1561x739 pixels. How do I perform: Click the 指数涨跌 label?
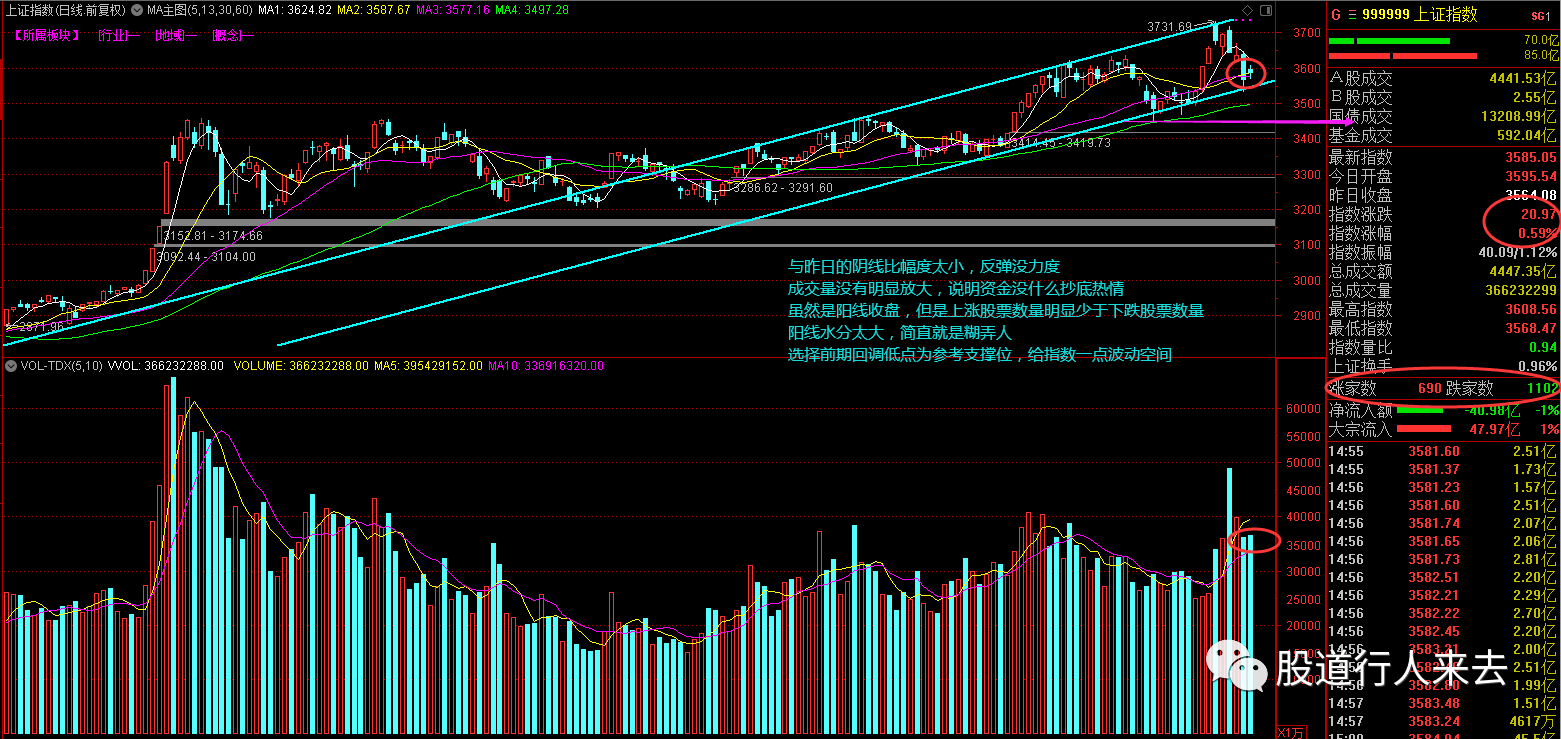1360,214
